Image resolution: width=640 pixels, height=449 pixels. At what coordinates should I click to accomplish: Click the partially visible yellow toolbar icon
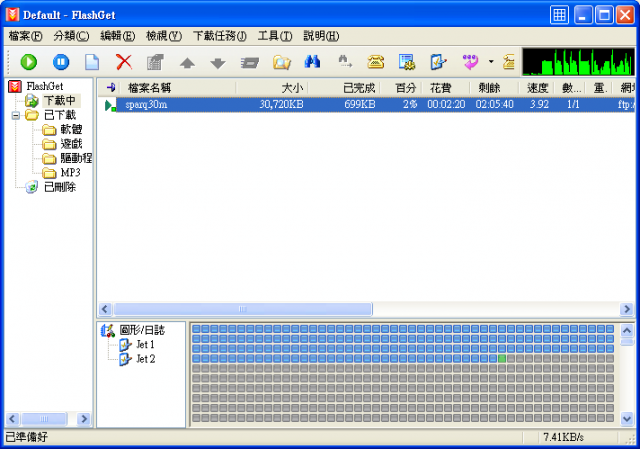509,62
